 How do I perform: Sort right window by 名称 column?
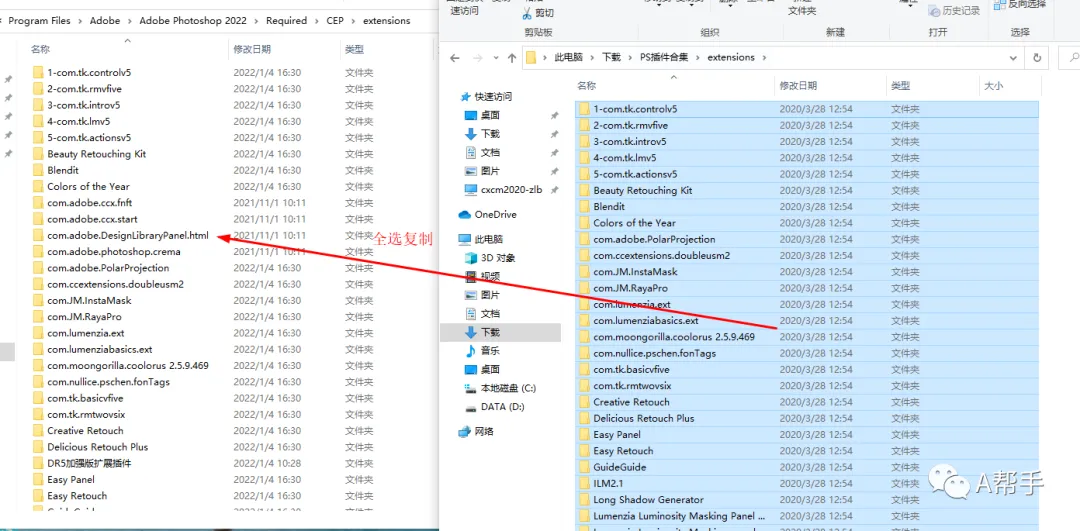tap(586, 86)
